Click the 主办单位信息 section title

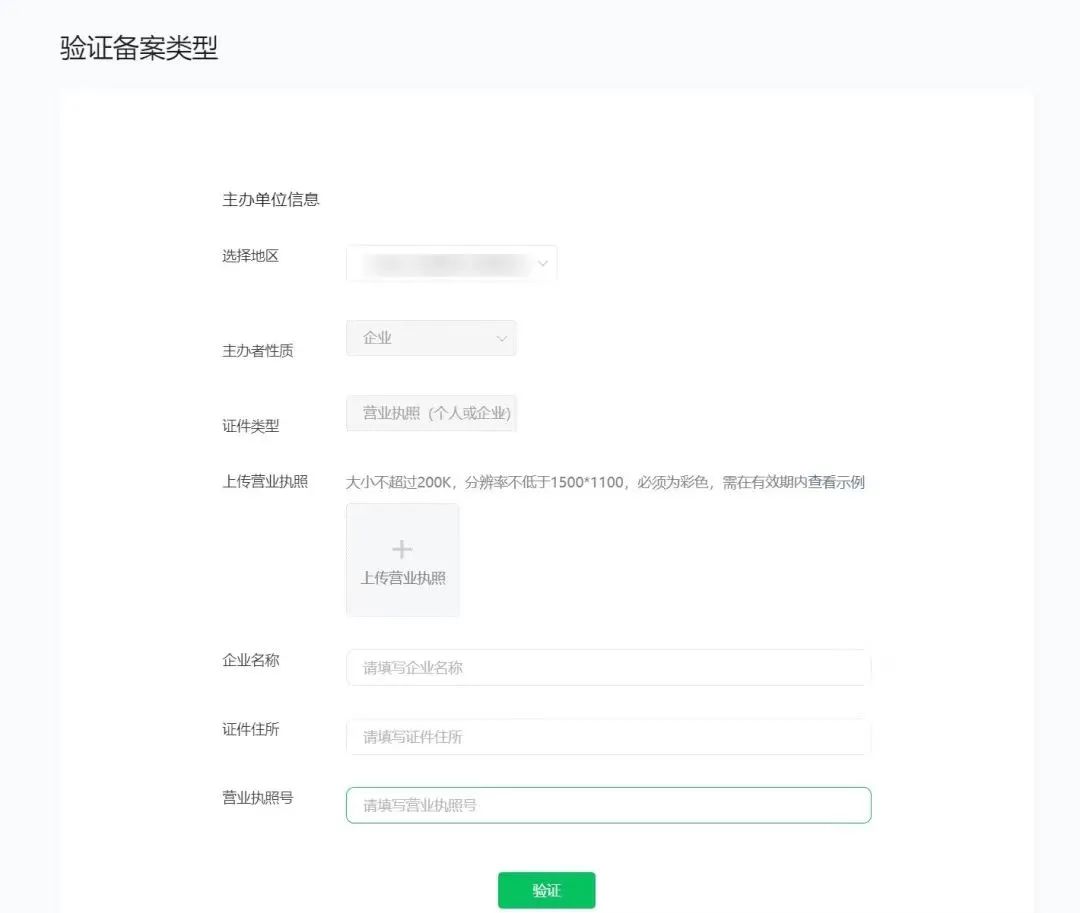[270, 199]
